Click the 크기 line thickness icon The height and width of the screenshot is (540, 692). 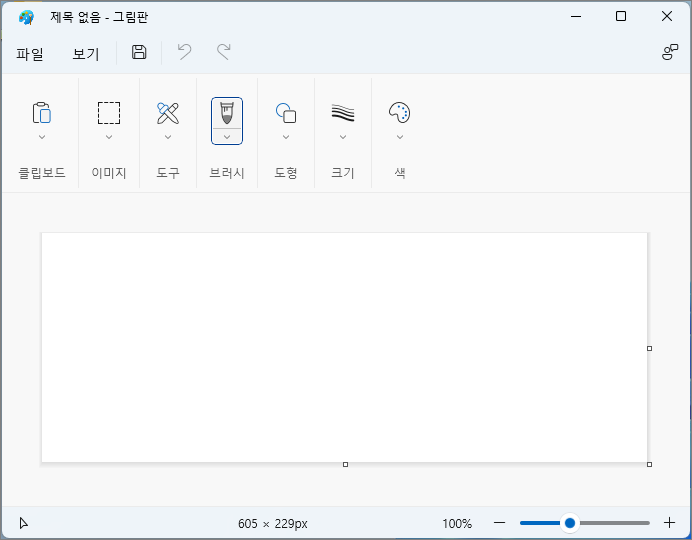click(x=343, y=113)
